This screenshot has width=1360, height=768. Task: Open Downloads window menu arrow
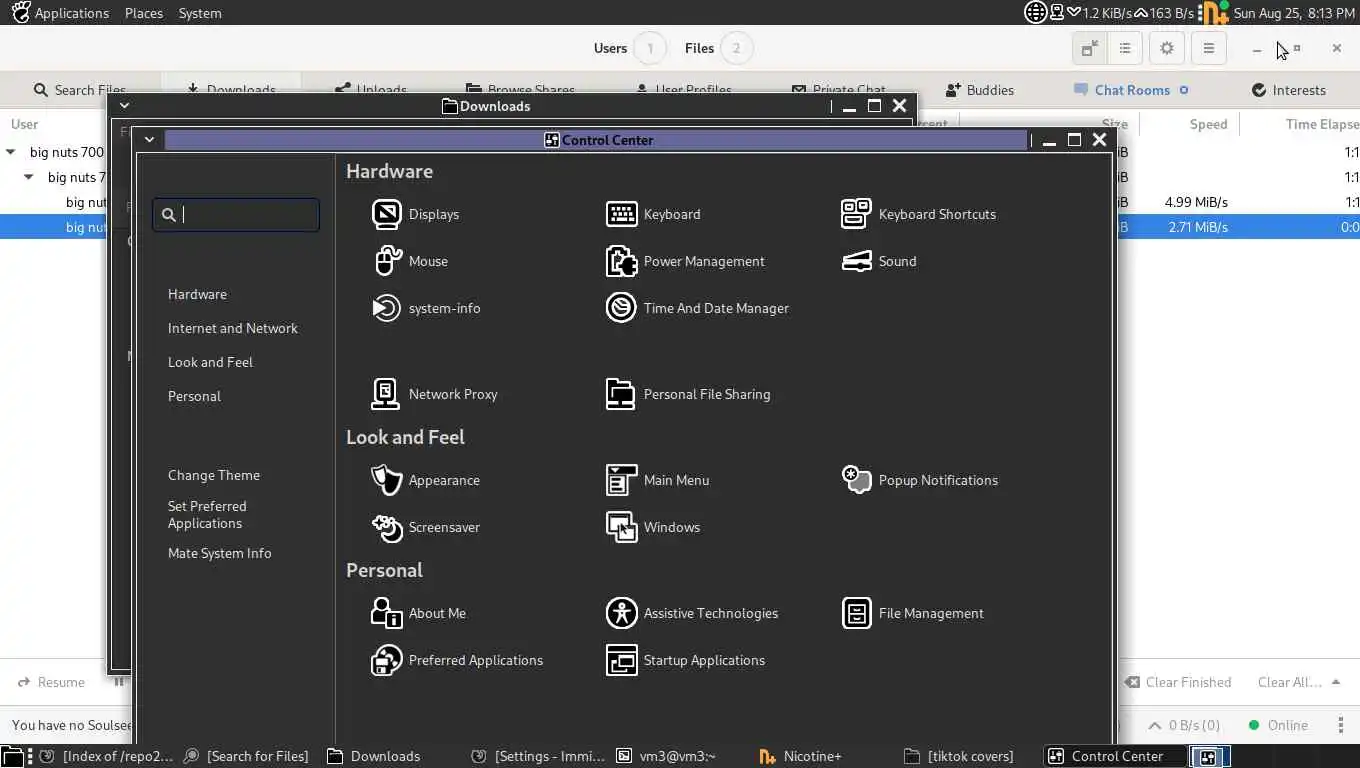[x=124, y=105]
